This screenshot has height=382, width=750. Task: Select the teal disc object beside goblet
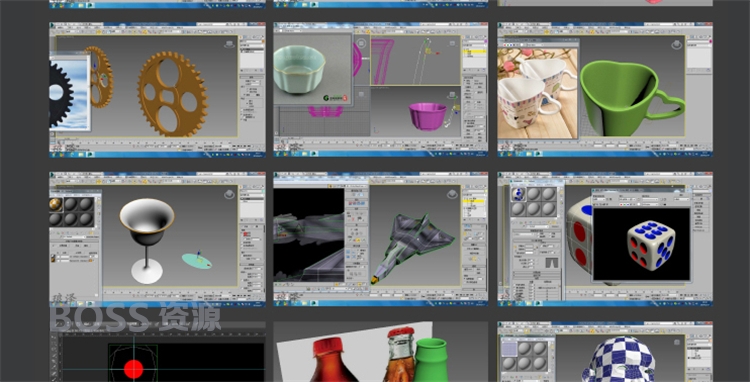[197, 261]
